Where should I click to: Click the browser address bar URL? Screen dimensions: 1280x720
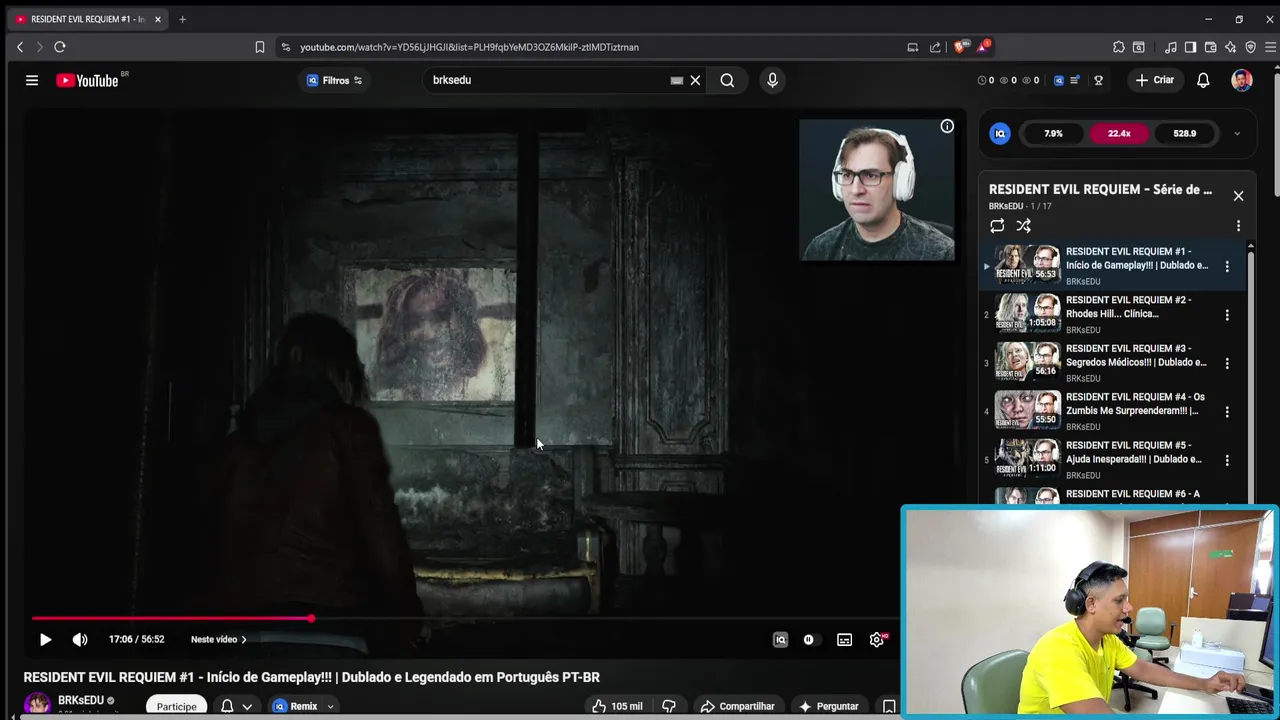[469, 47]
